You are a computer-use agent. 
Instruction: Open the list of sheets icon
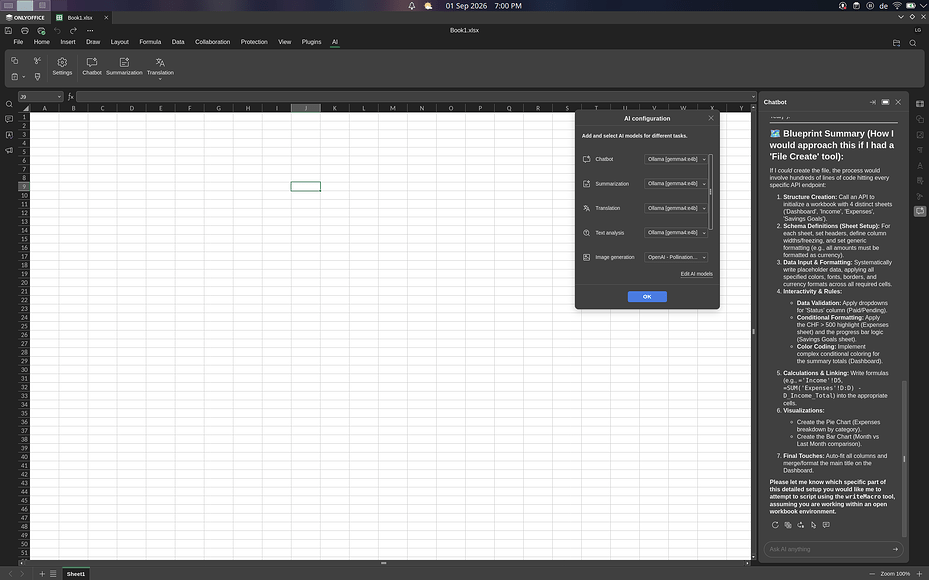[53, 573]
